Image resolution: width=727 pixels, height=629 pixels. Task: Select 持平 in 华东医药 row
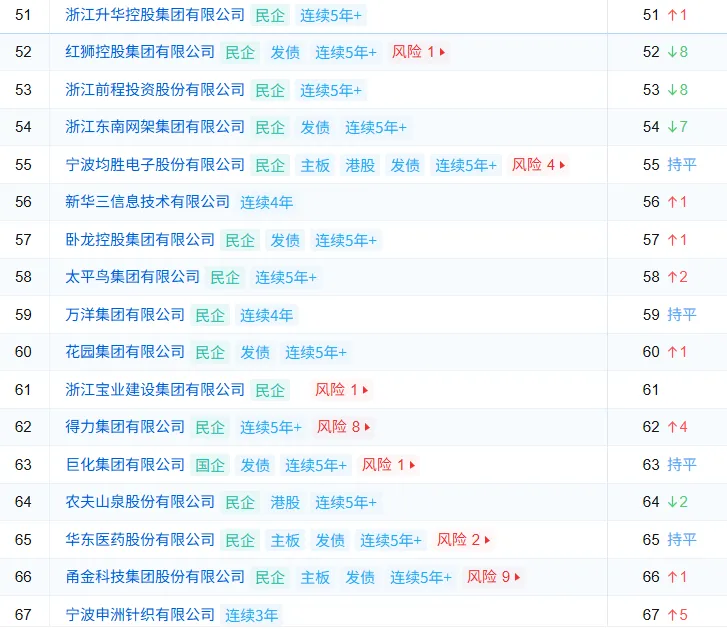coord(682,540)
